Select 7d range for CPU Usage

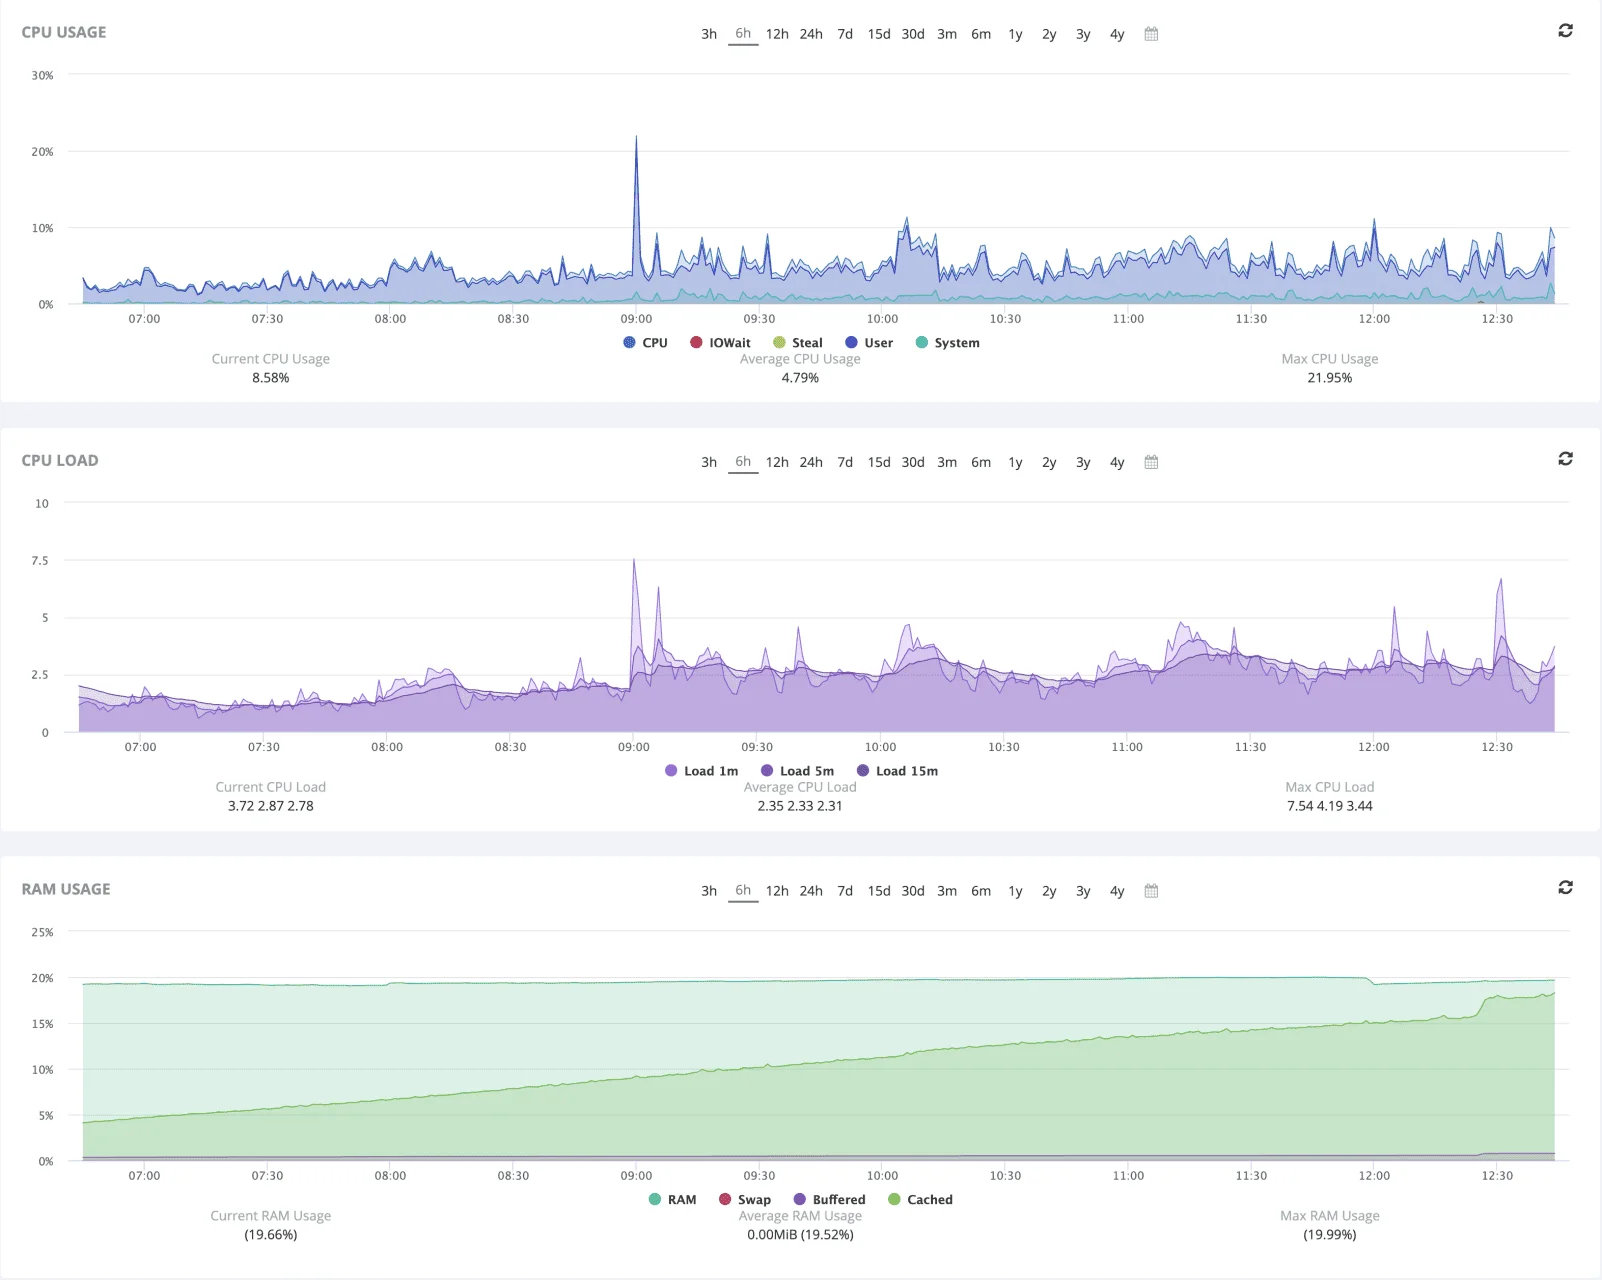coord(845,34)
